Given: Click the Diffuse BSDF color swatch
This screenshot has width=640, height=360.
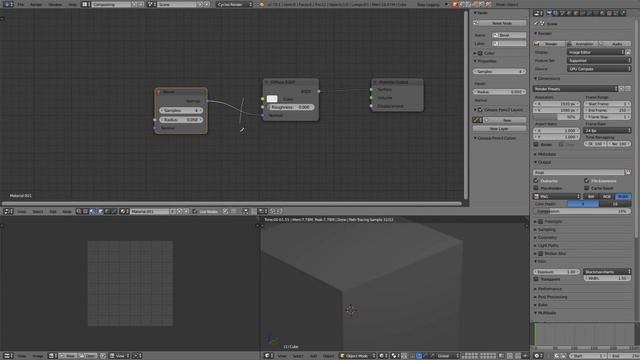Looking at the screenshot, I should tap(272, 99).
